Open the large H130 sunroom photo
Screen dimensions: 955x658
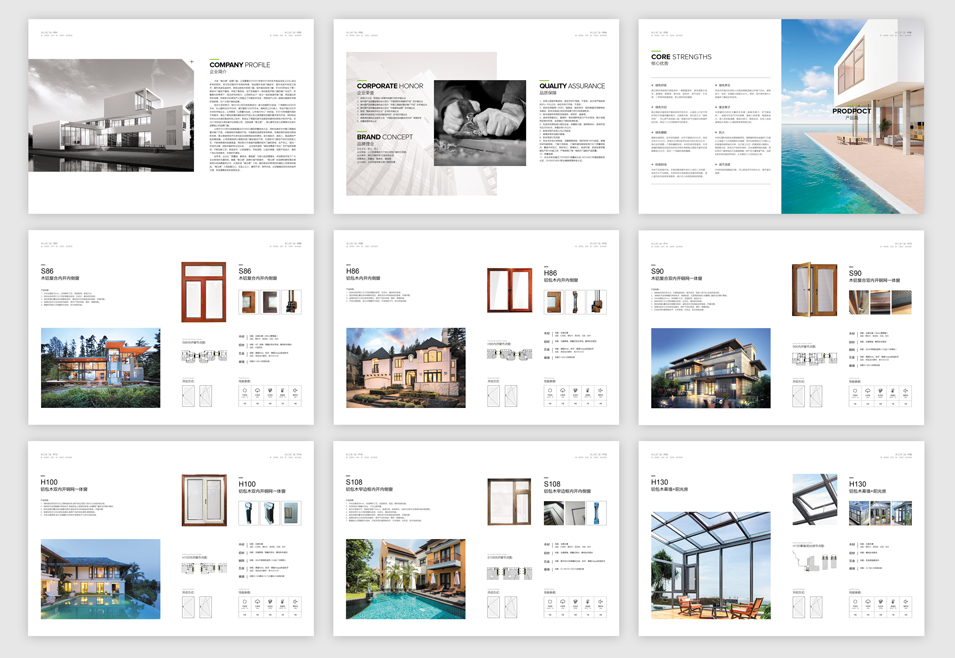pyautogui.click(x=710, y=565)
